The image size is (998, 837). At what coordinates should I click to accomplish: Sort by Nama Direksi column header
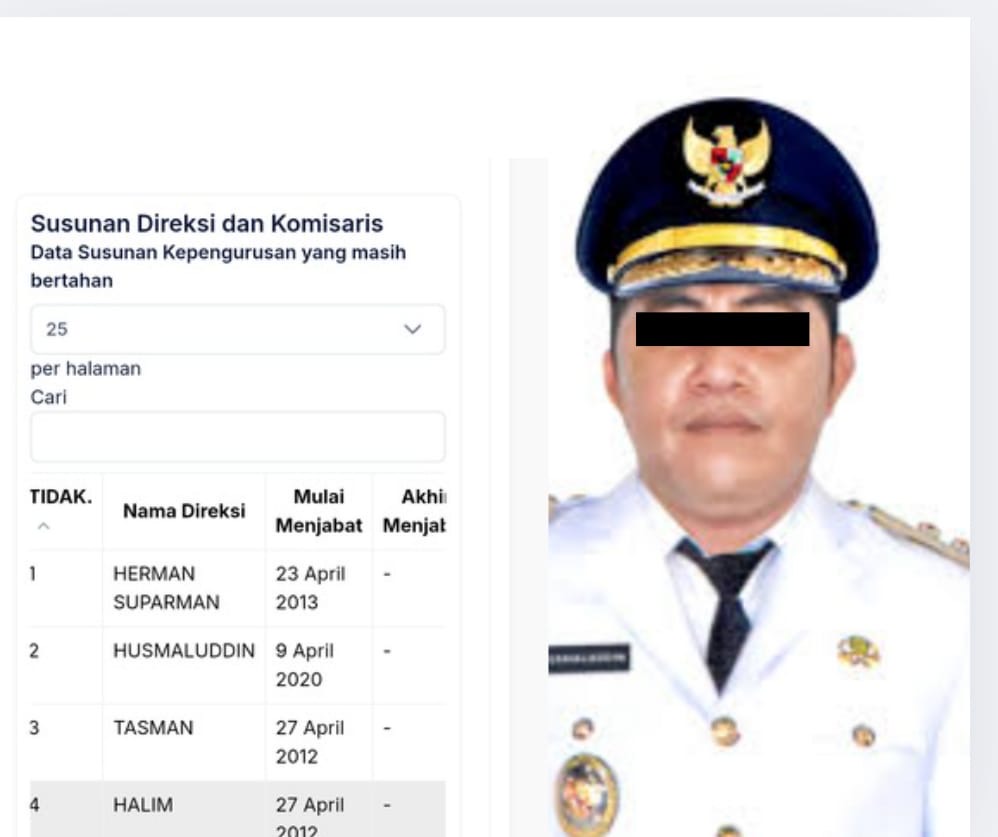tap(184, 511)
